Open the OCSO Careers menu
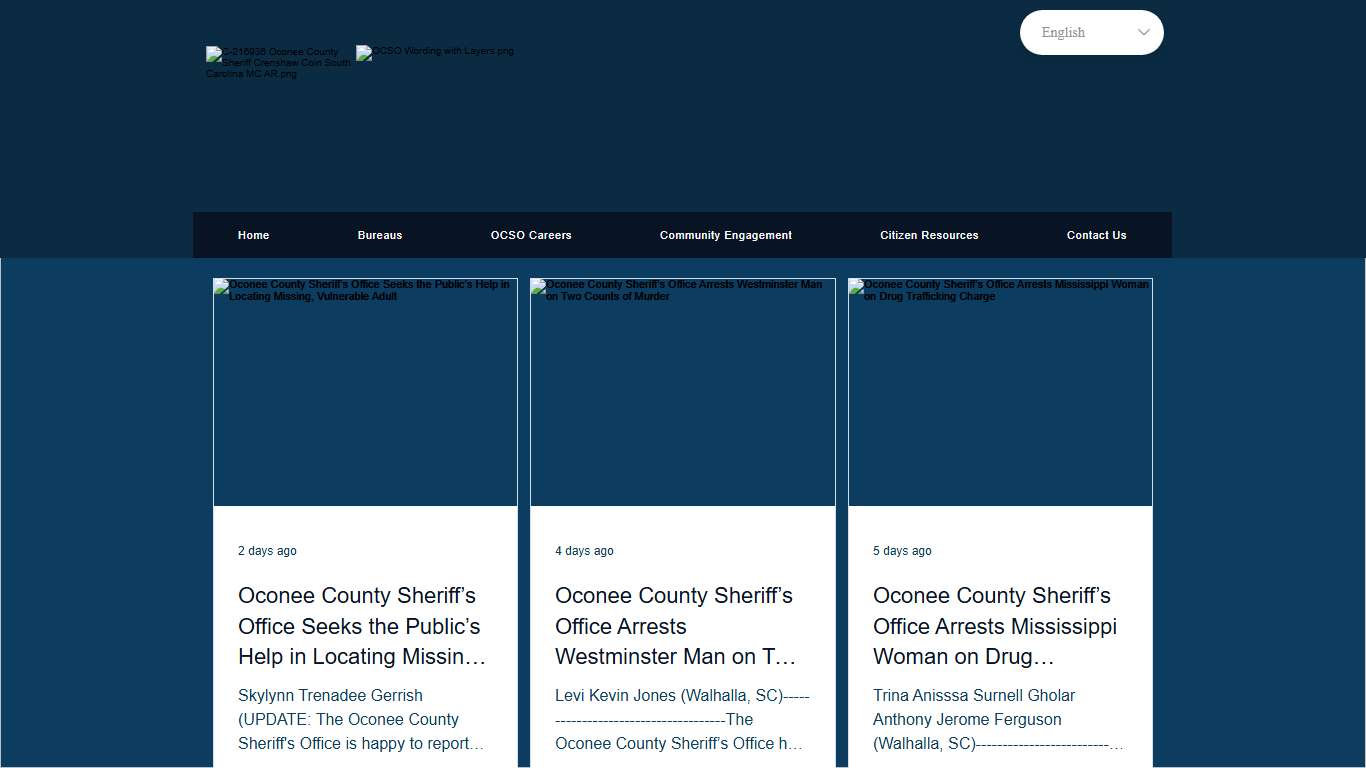 click(x=531, y=235)
